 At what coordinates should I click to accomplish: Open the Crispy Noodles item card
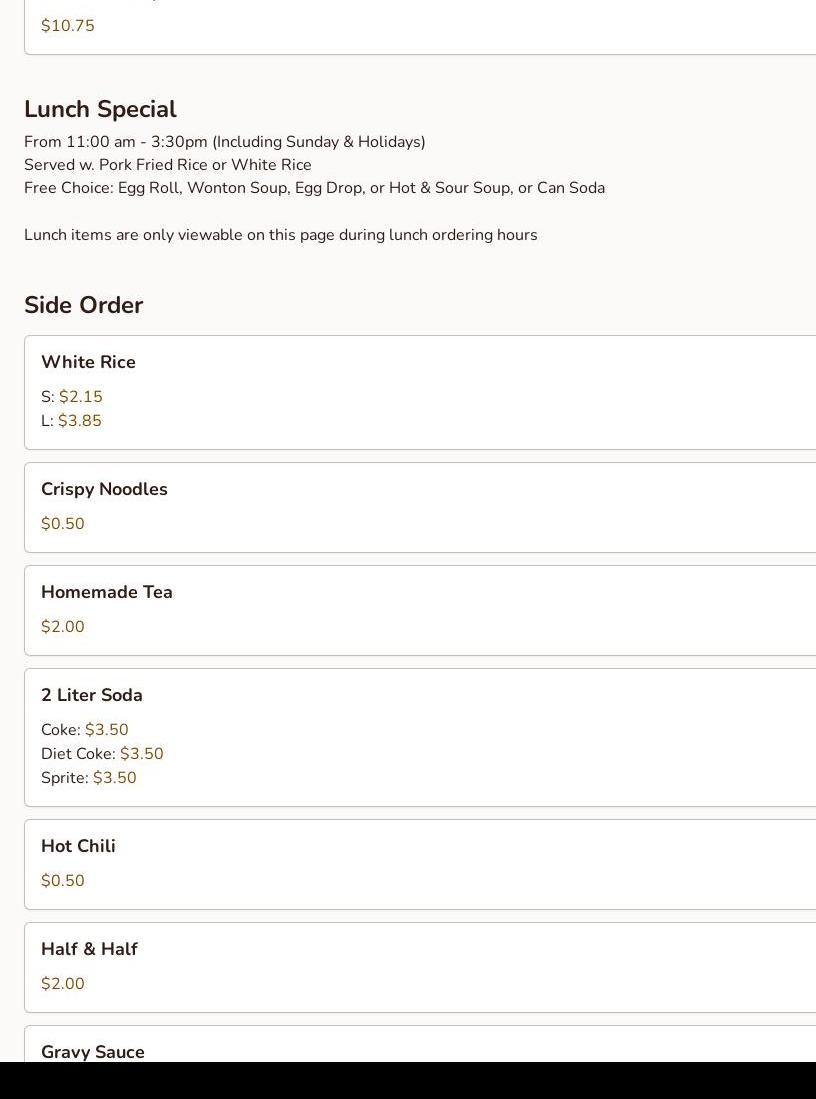(421, 507)
